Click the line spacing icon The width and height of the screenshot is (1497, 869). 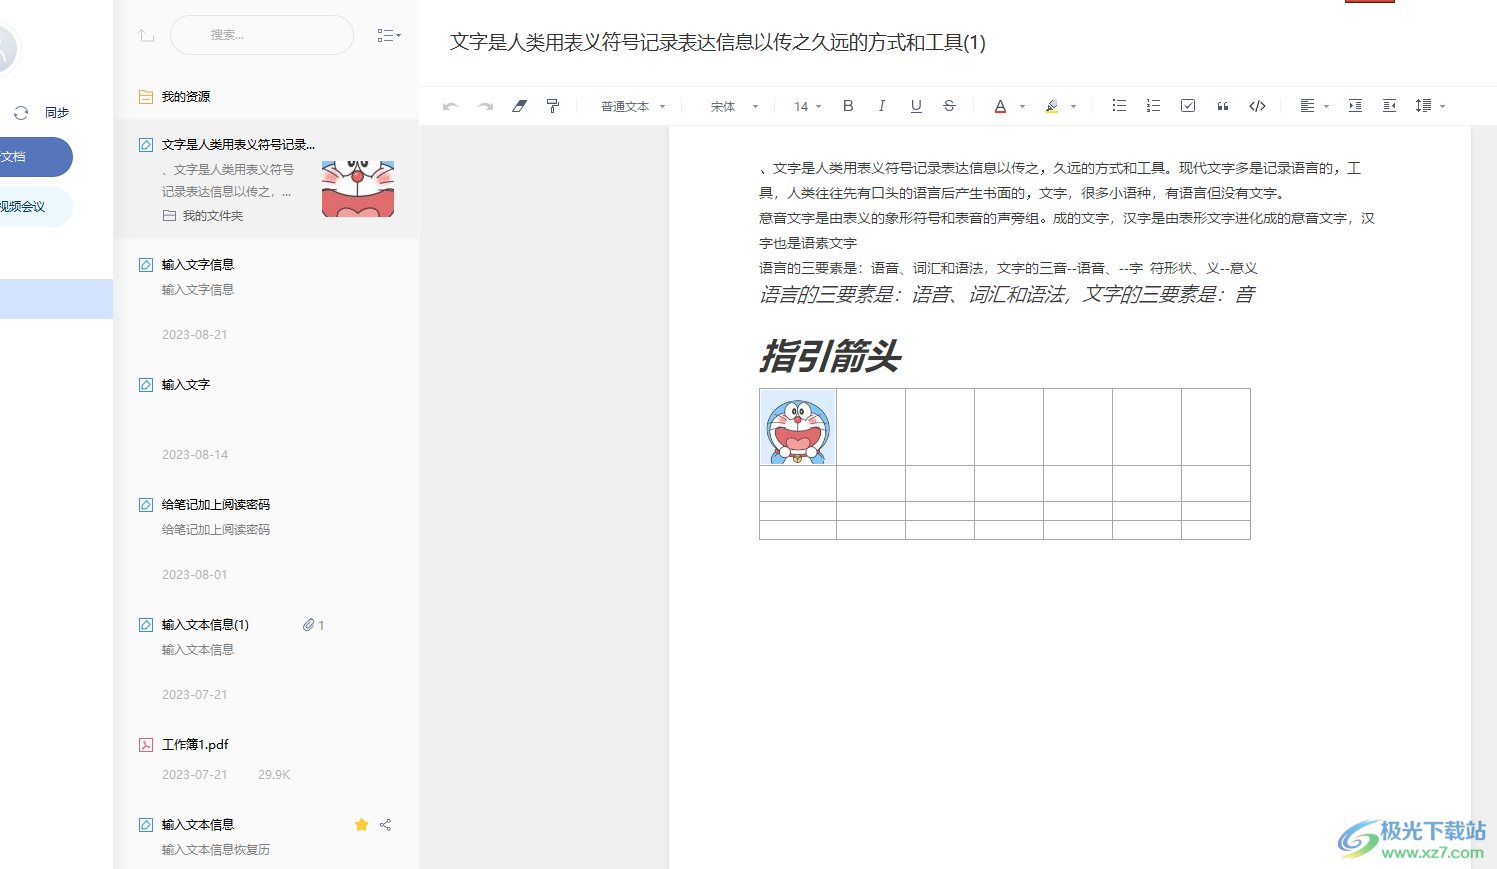coord(1423,106)
